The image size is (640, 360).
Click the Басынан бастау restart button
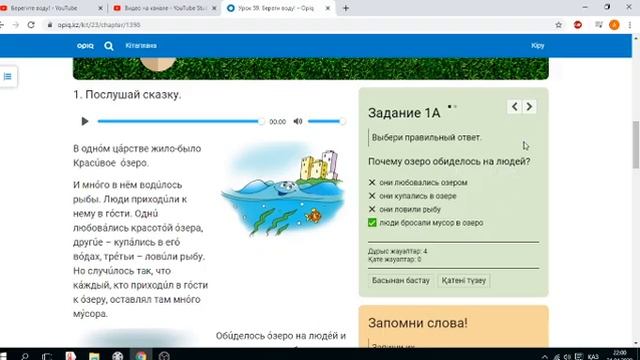point(401,280)
